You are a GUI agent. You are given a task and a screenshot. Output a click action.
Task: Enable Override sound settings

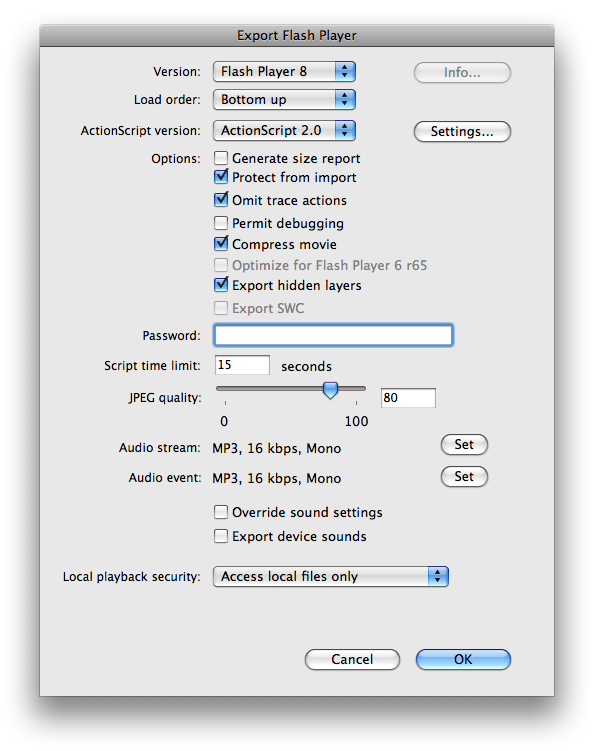(x=221, y=512)
